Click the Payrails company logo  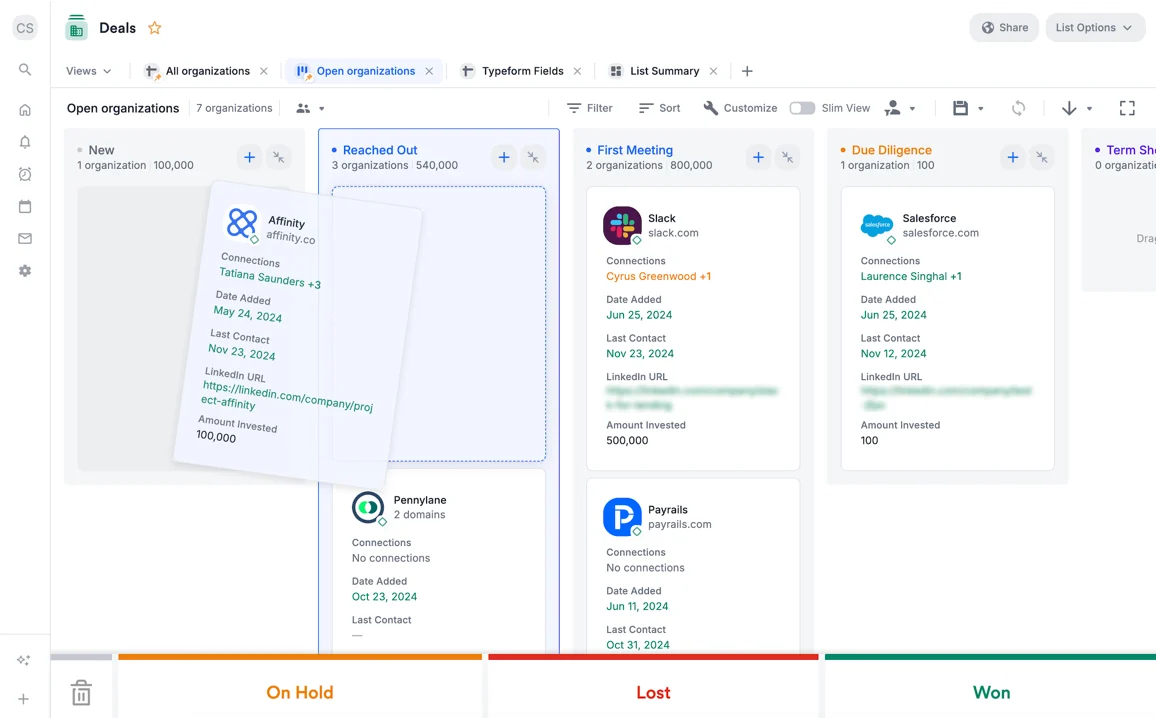pos(622,517)
